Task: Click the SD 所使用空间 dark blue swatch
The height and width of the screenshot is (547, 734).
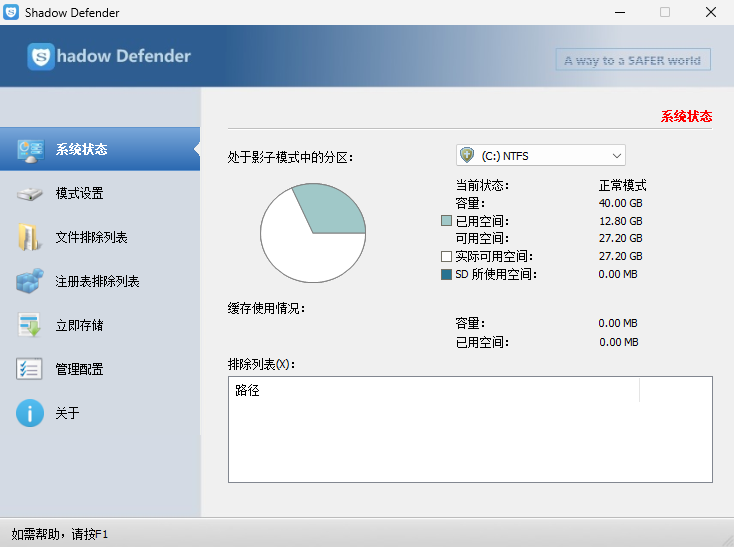Action: point(446,274)
